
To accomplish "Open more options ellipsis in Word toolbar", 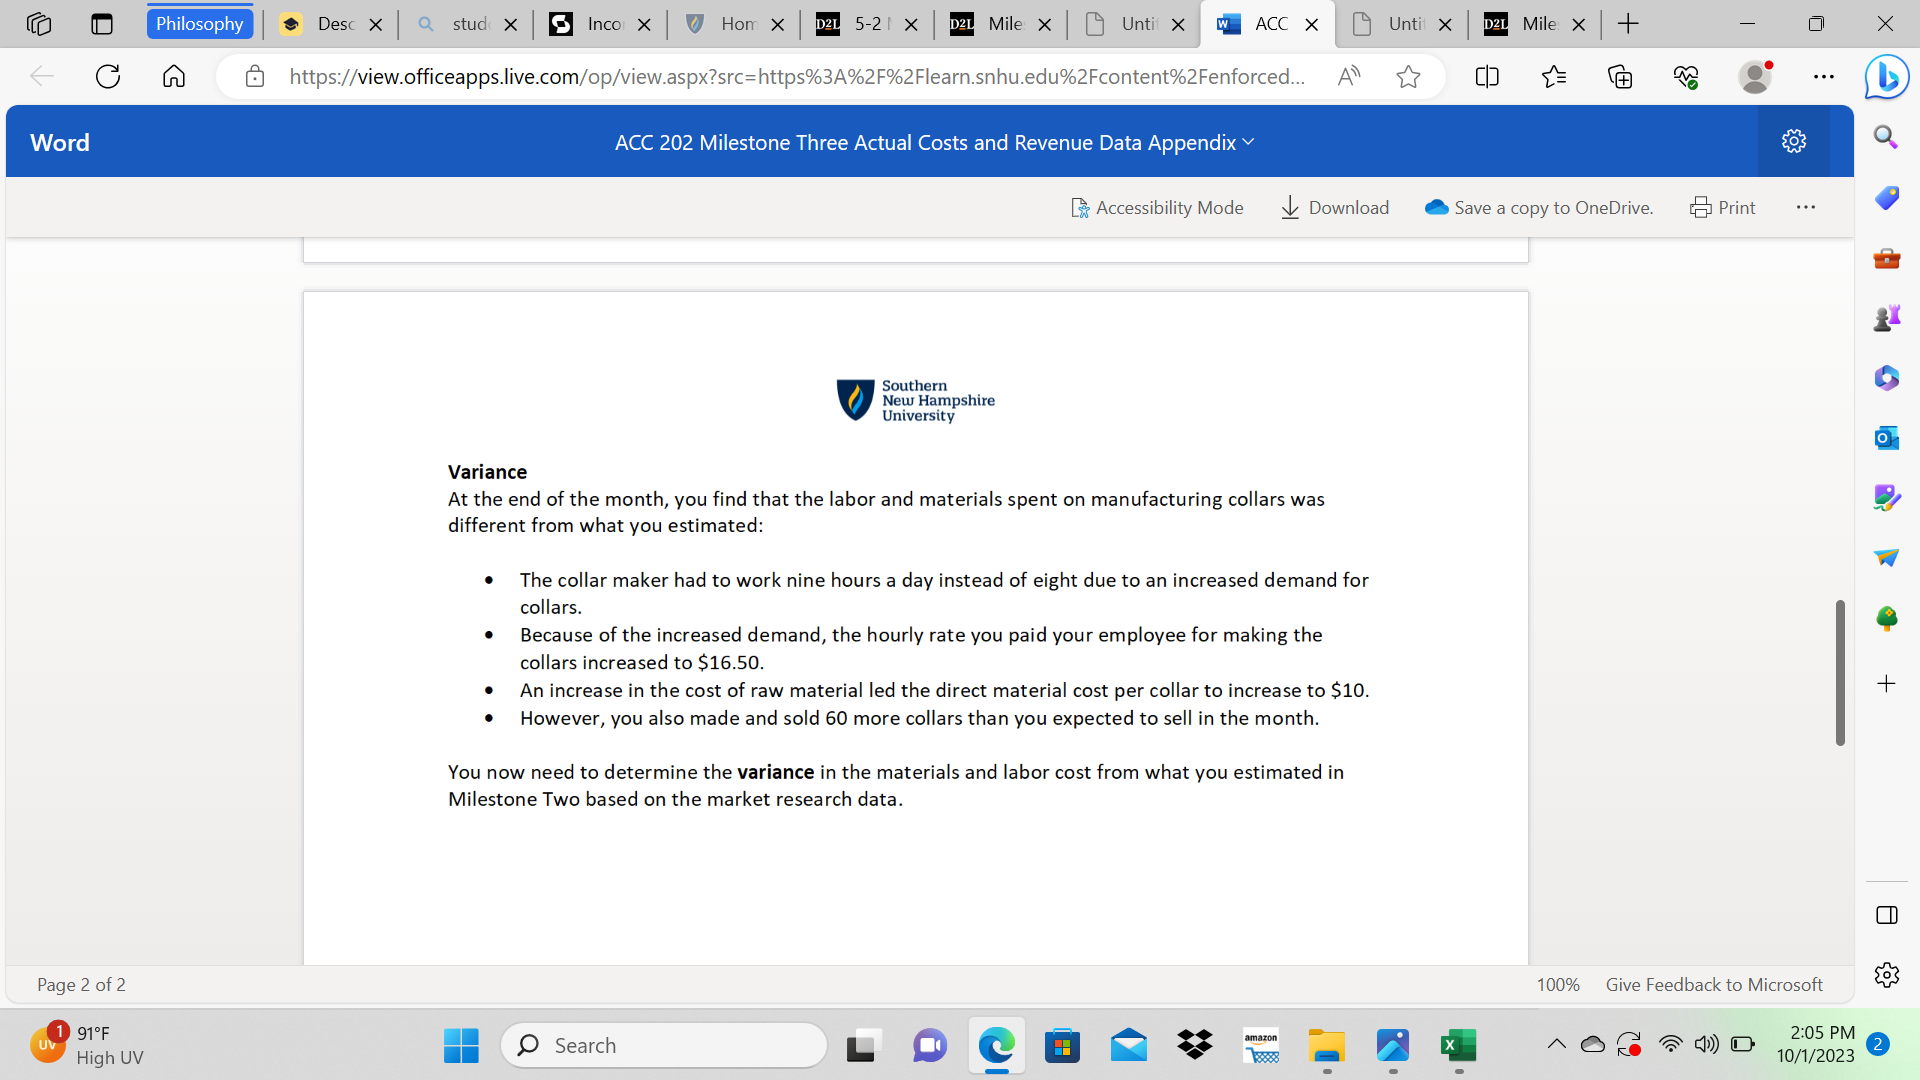I will click(x=1805, y=207).
